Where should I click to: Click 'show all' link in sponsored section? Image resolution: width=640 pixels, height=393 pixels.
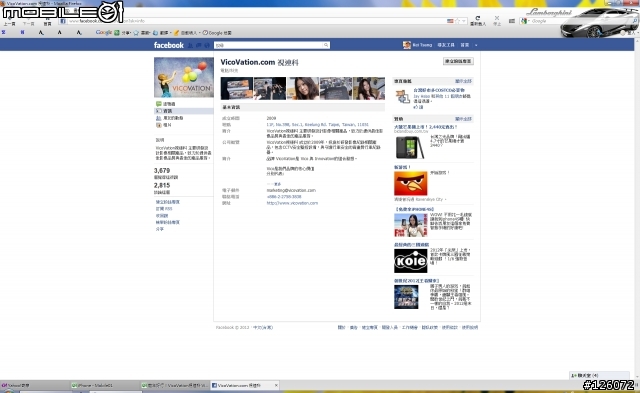click(x=463, y=119)
